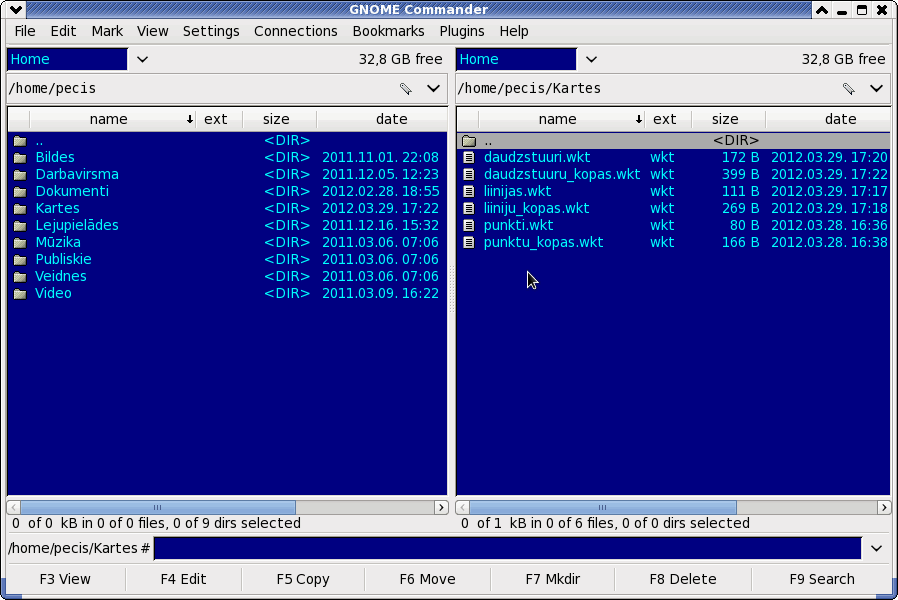The width and height of the screenshot is (898, 600).
Task: Sort right pane by date column header
Action: pos(828,119)
